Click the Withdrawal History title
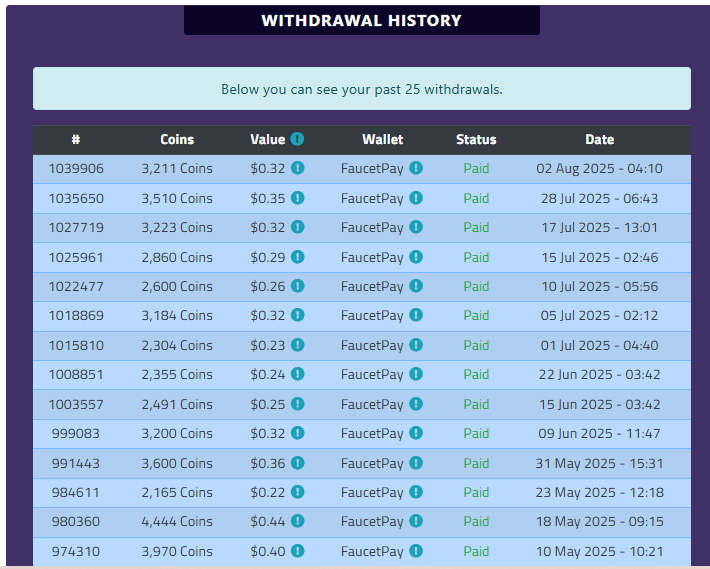The width and height of the screenshot is (710, 569). (x=361, y=20)
